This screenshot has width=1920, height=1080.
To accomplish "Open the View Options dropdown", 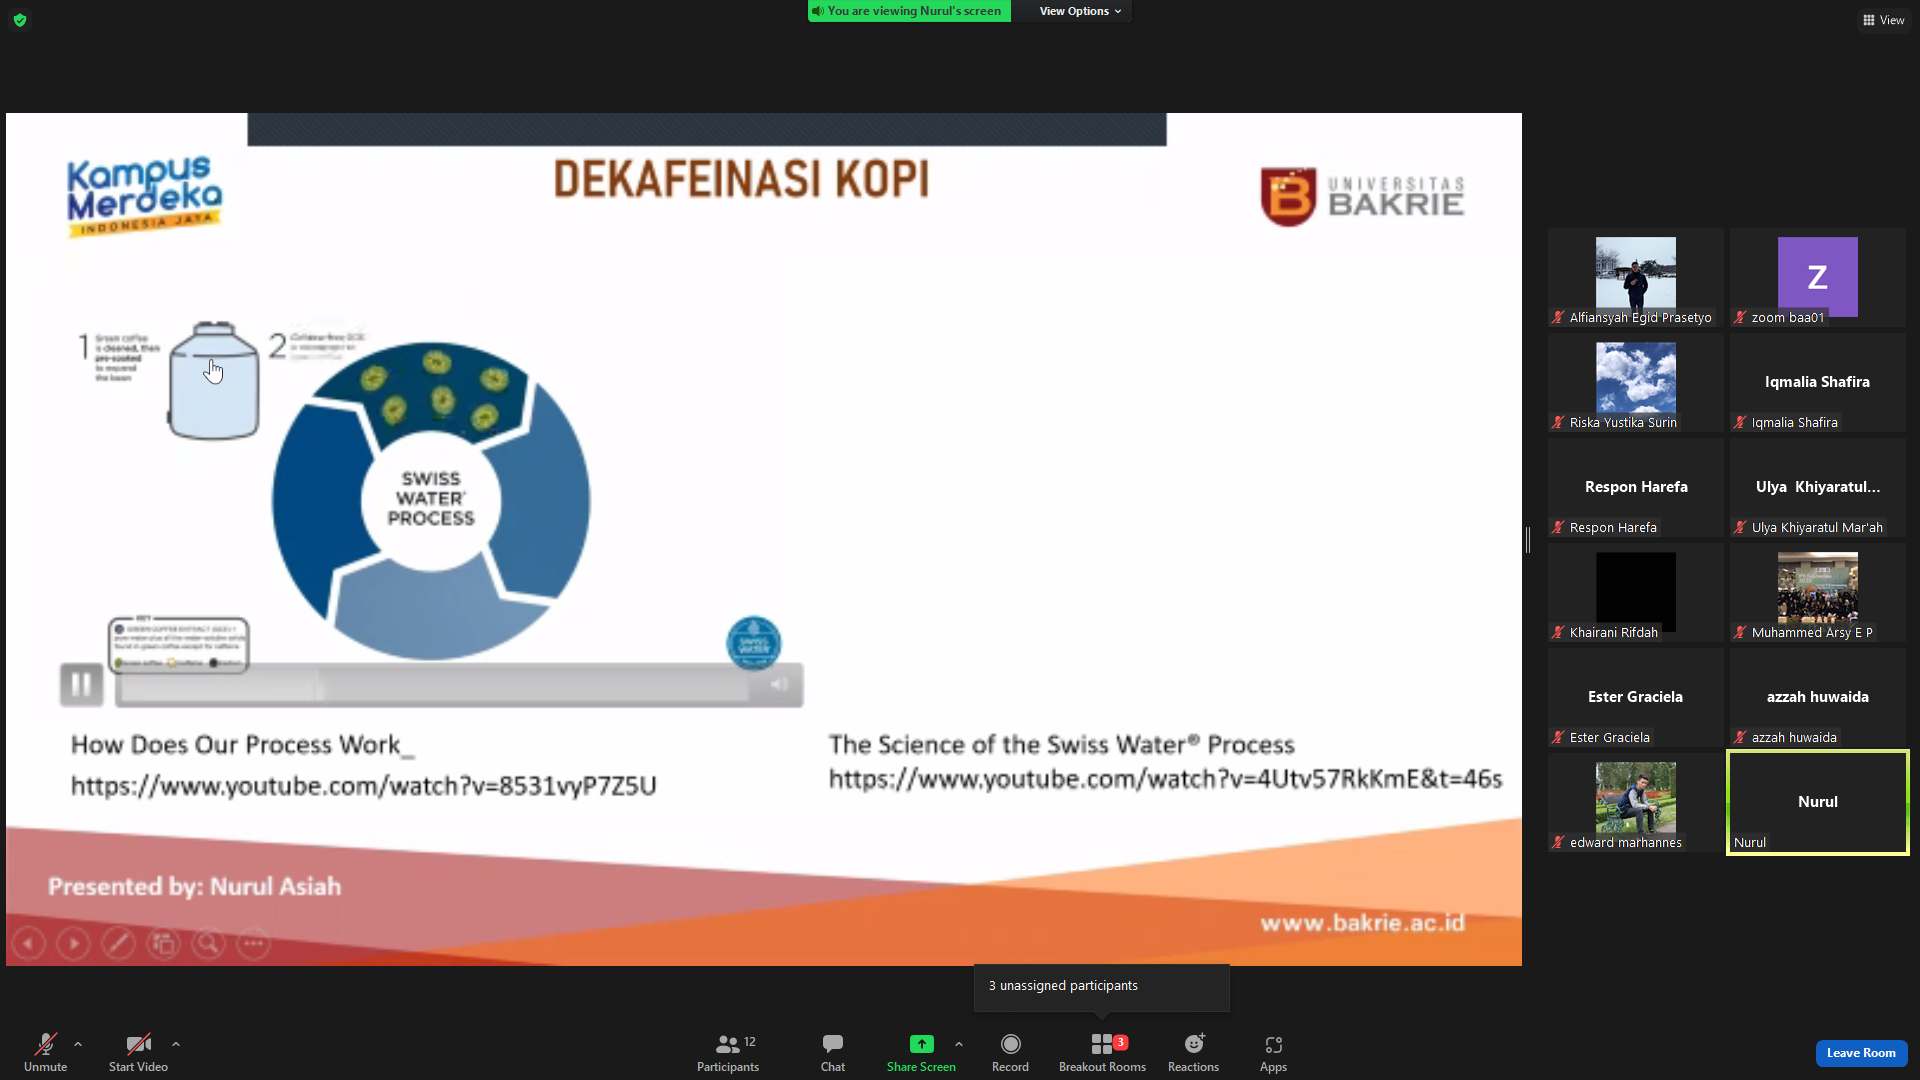I will point(1080,11).
